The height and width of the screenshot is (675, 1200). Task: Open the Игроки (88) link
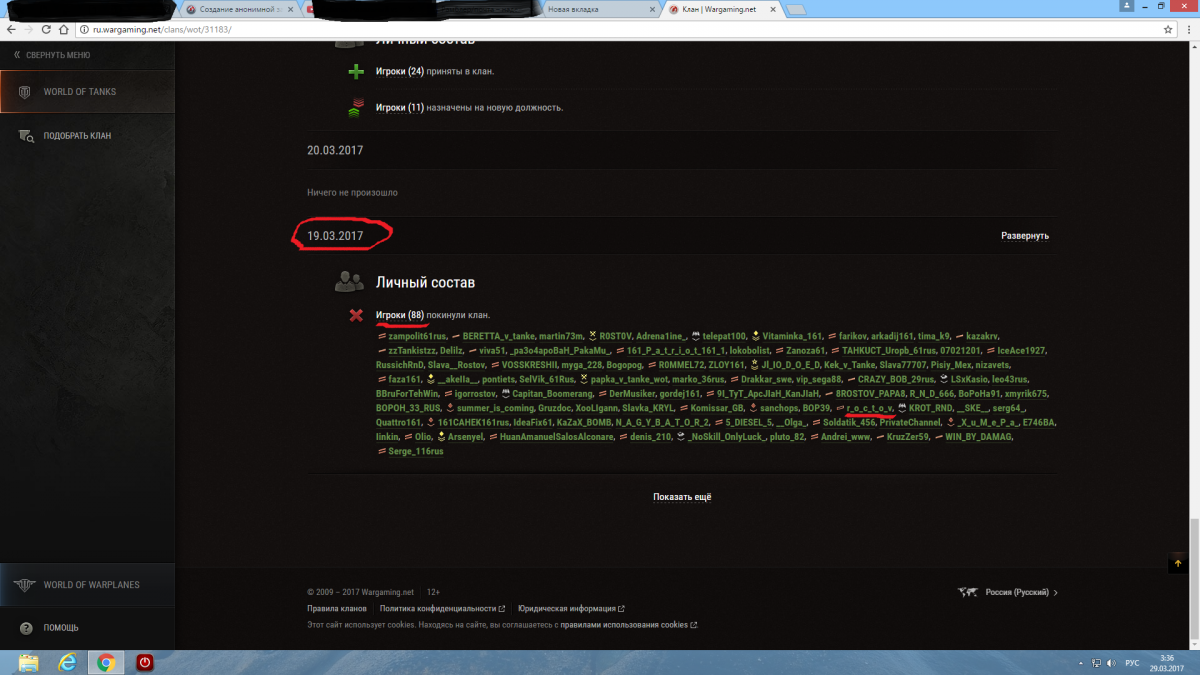(400, 315)
